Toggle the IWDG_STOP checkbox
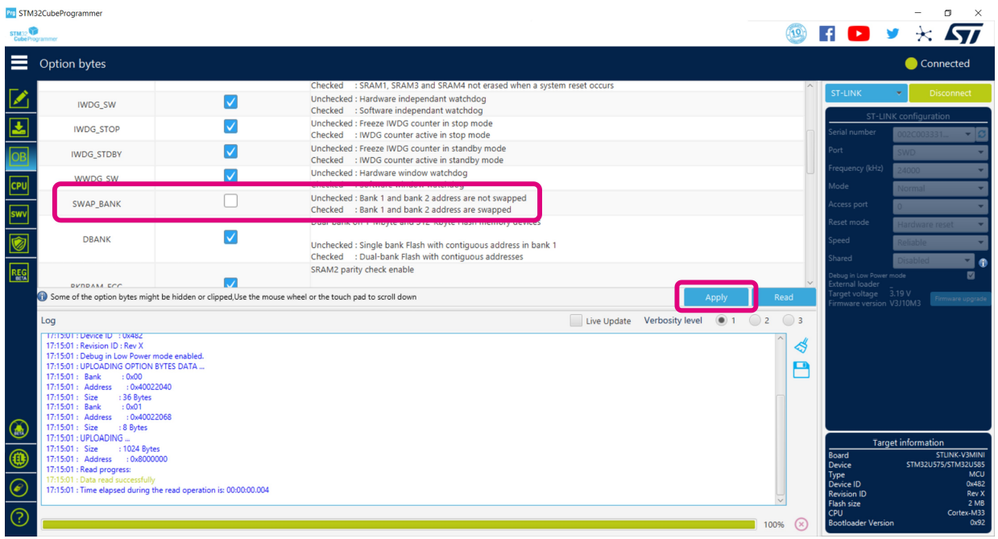The height and width of the screenshot is (539, 998). [x=230, y=126]
